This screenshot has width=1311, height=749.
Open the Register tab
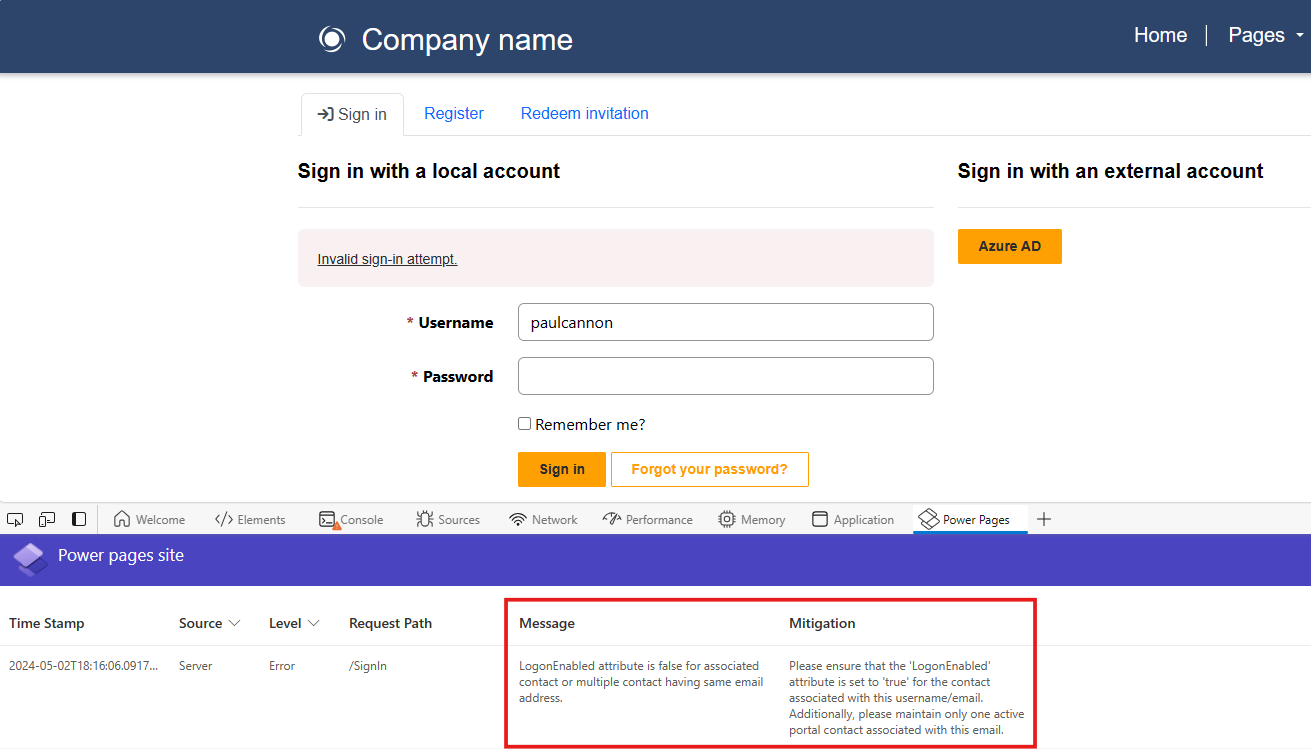coord(453,114)
